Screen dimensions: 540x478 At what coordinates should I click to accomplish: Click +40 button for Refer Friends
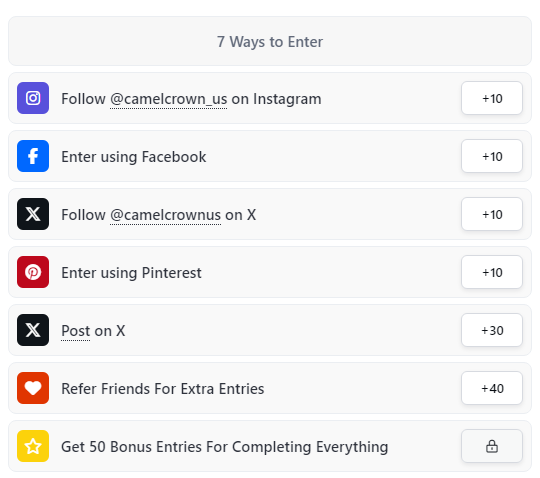point(492,388)
